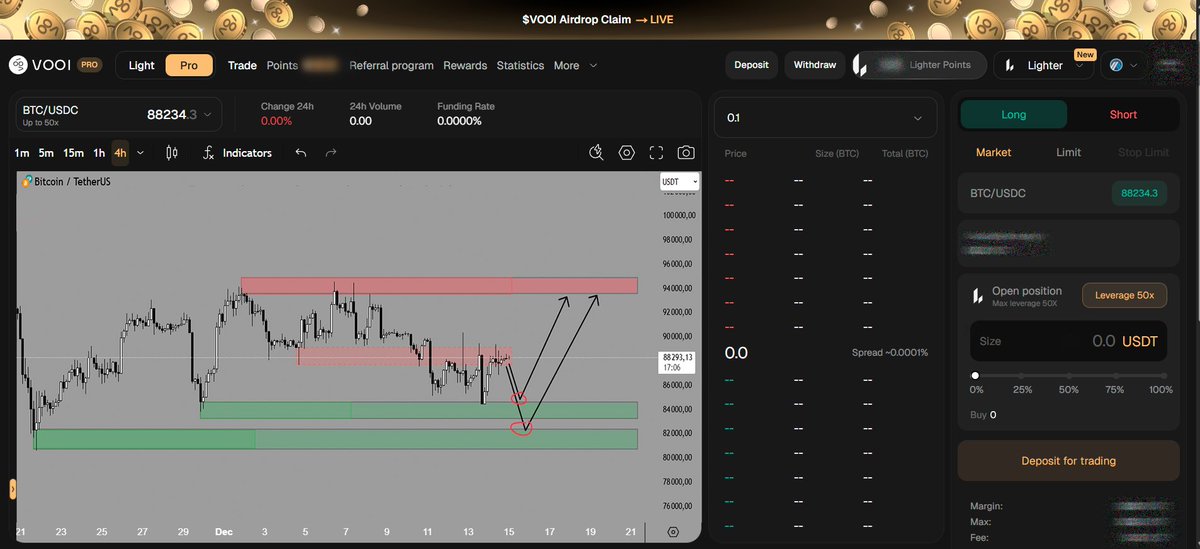Open chart settings hexagon icon

pos(627,153)
